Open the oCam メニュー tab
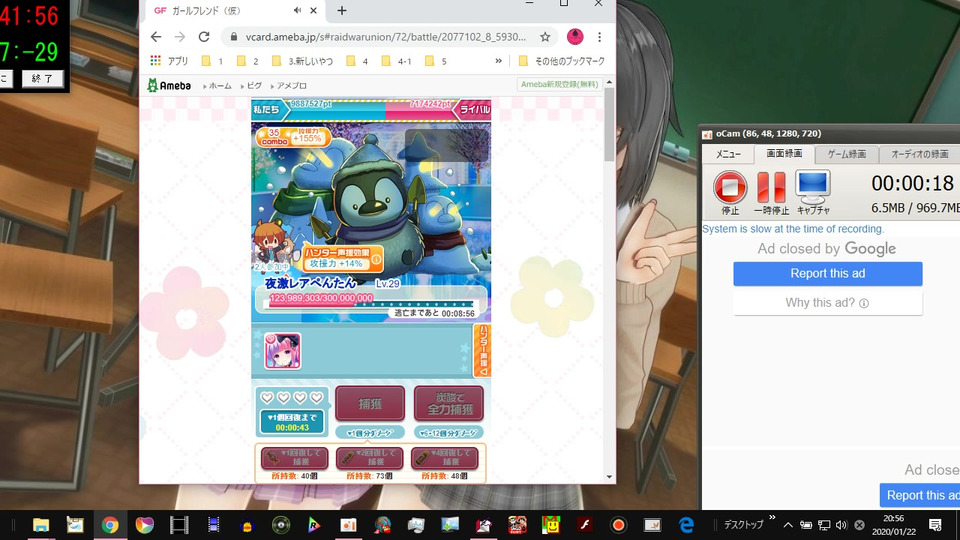Screen dimensions: 960x540 729,154
